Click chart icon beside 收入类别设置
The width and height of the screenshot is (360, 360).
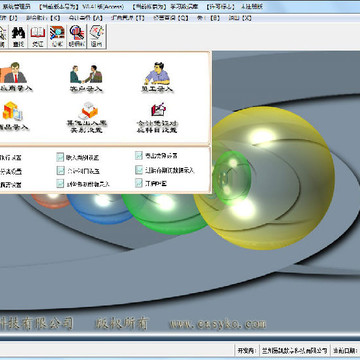pyautogui.click(x=60, y=157)
